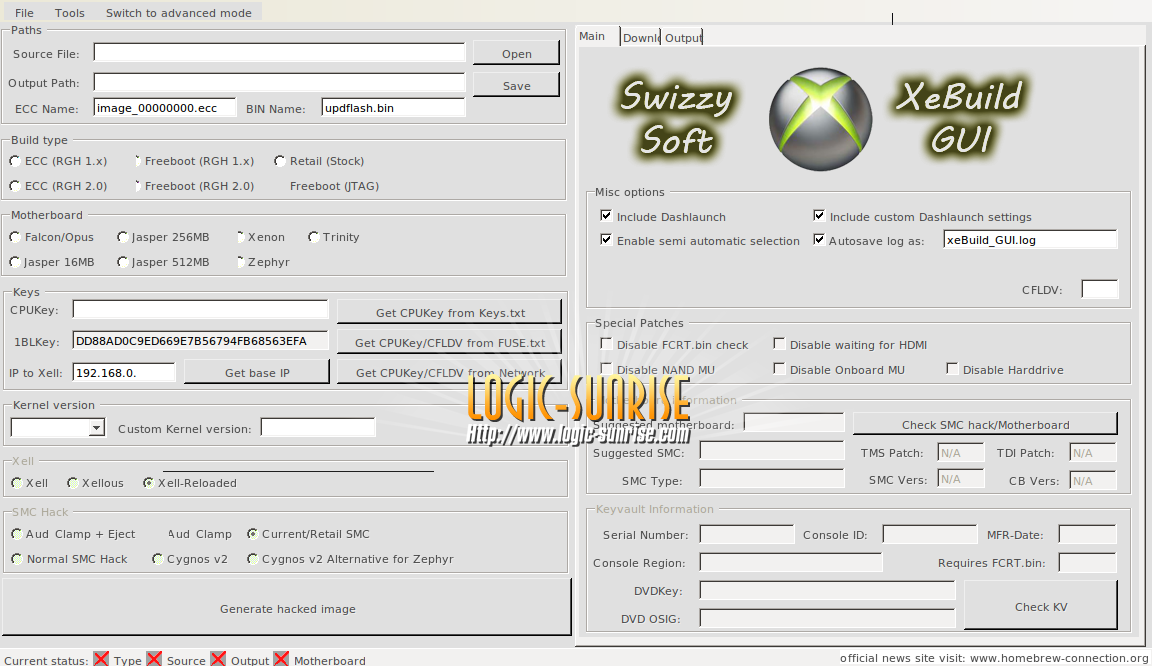This screenshot has height=666, width=1152.
Task: Select Cygnos v2 Alternative for Zephyr
Action: (350, 559)
